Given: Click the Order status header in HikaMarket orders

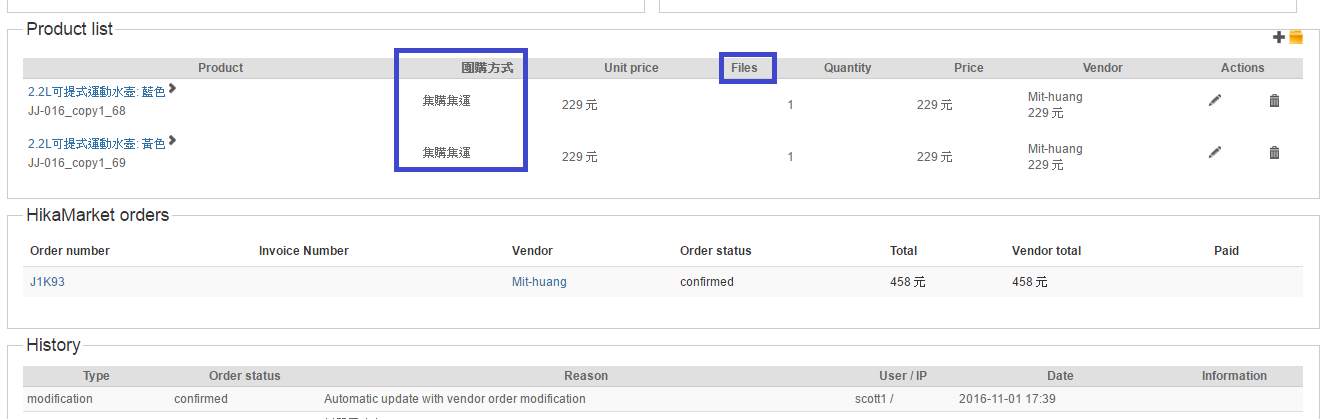Looking at the screenshot, I should (x=715, y=251).
